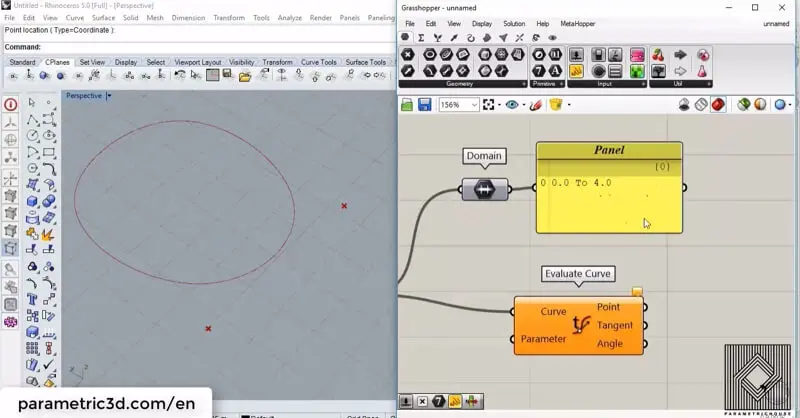Image resolution: width=800 pixels, height=418 pixels.
Task: Open file with green folder icon in Grasshopper
Action: click(408, 105)
